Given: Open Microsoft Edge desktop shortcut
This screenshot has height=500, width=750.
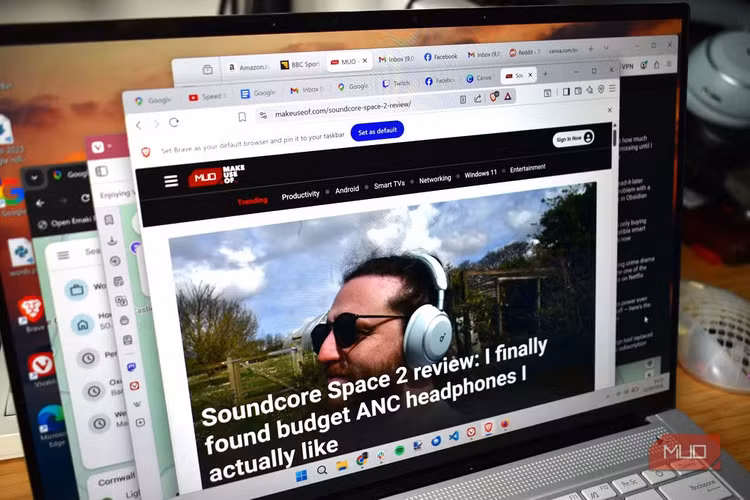Looking at the screenshot, I should (x=50, y=425).
